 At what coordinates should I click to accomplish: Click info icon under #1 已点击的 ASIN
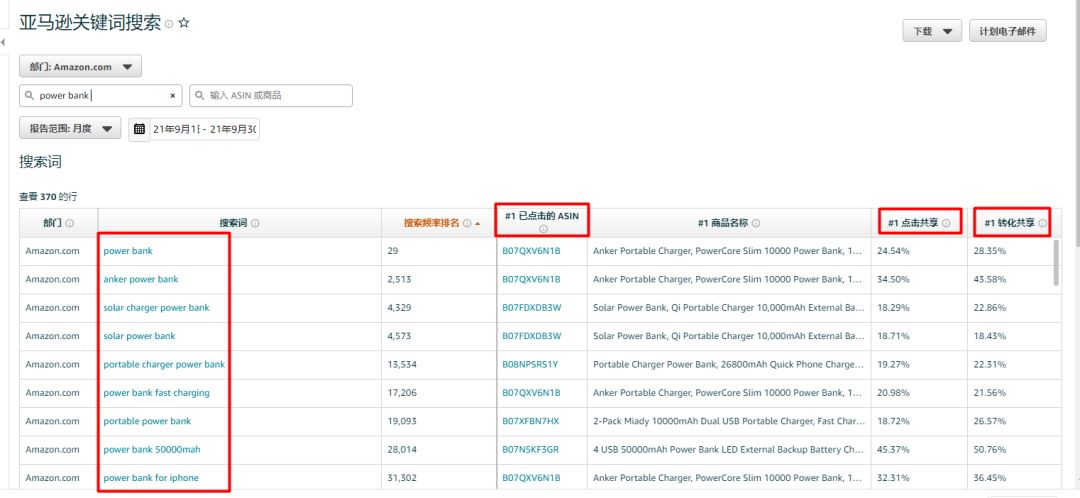(x=543, y=229)
